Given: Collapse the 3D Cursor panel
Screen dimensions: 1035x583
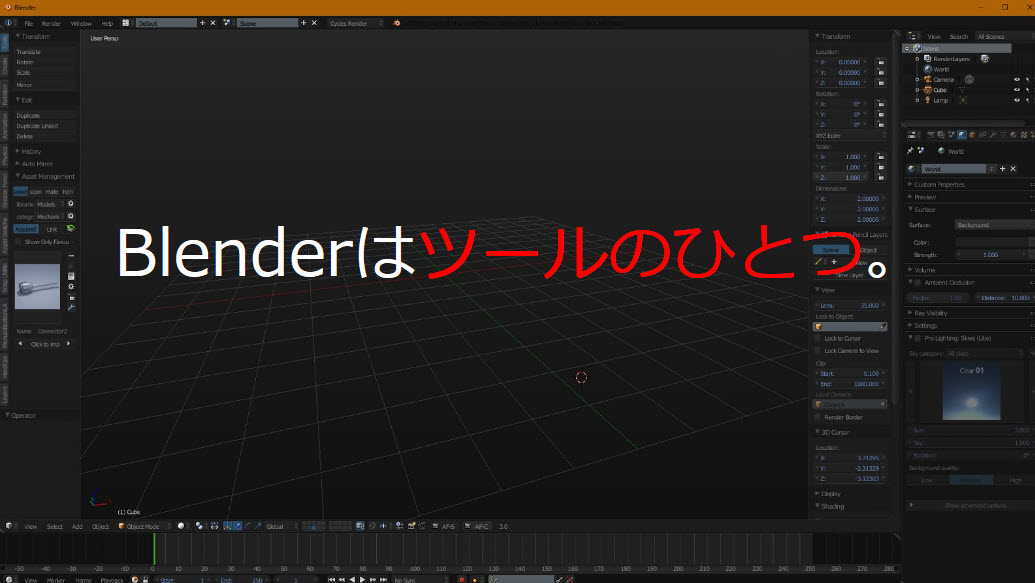Looking at the screenshot, I should (x=833, y=432).
